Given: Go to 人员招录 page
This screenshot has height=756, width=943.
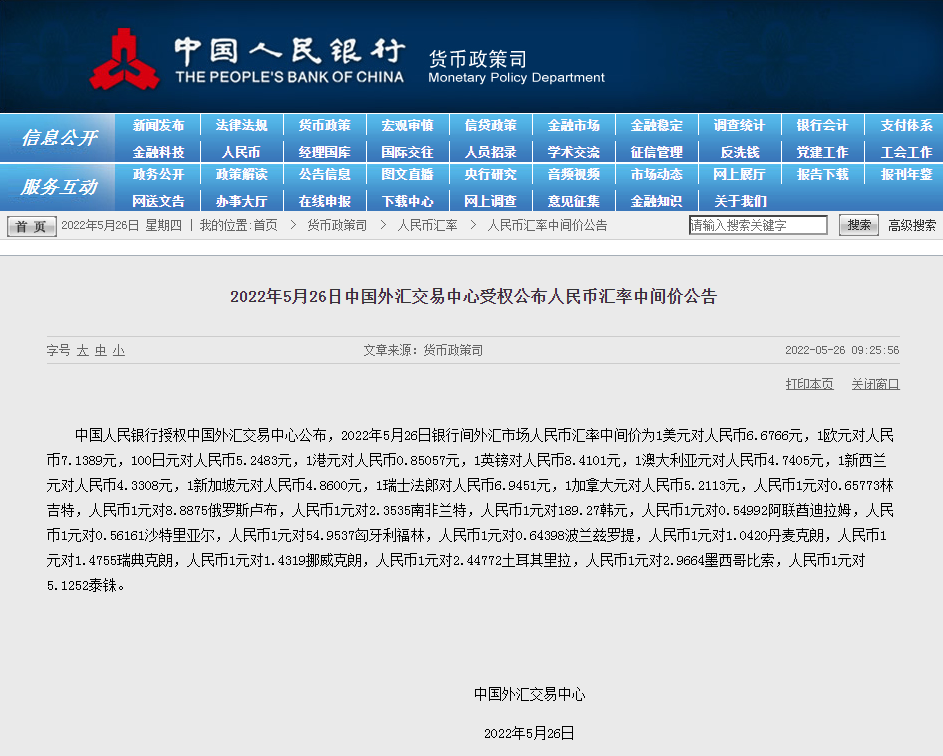Looking at the screenshot, I should coord(490,152).
